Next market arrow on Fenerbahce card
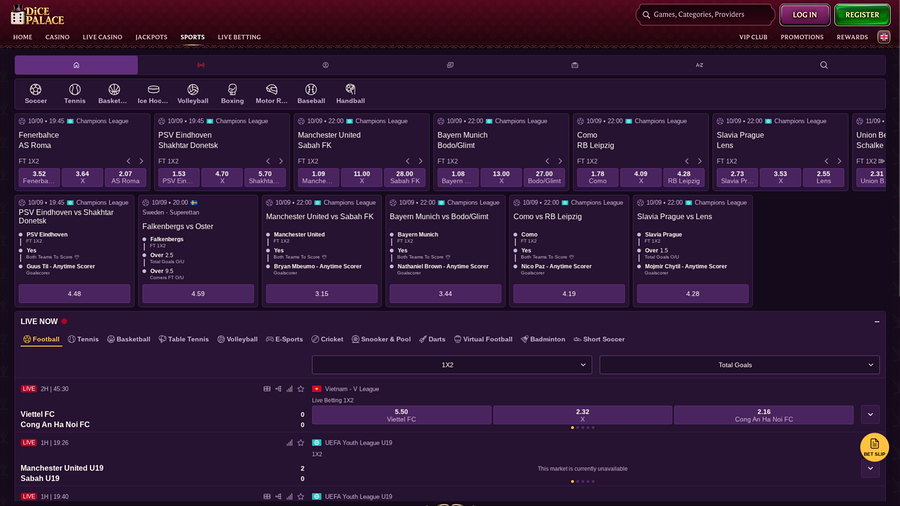This screenshot has height=506, width=900. tap(141, 161)
